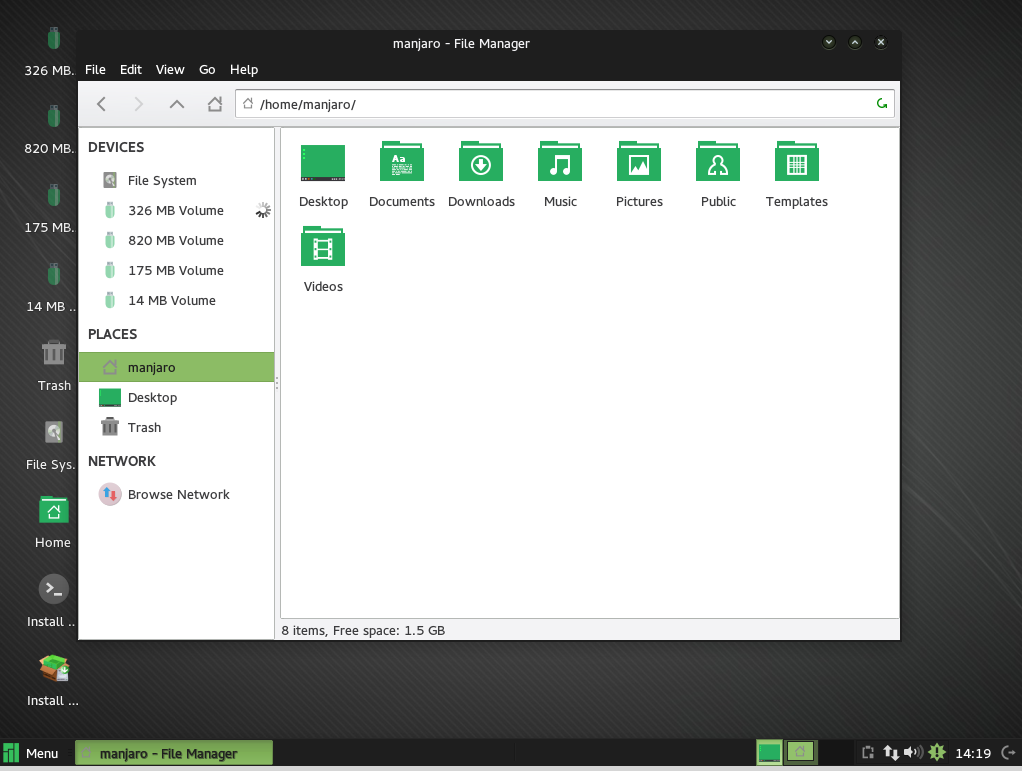Open the Go menu

207,70
